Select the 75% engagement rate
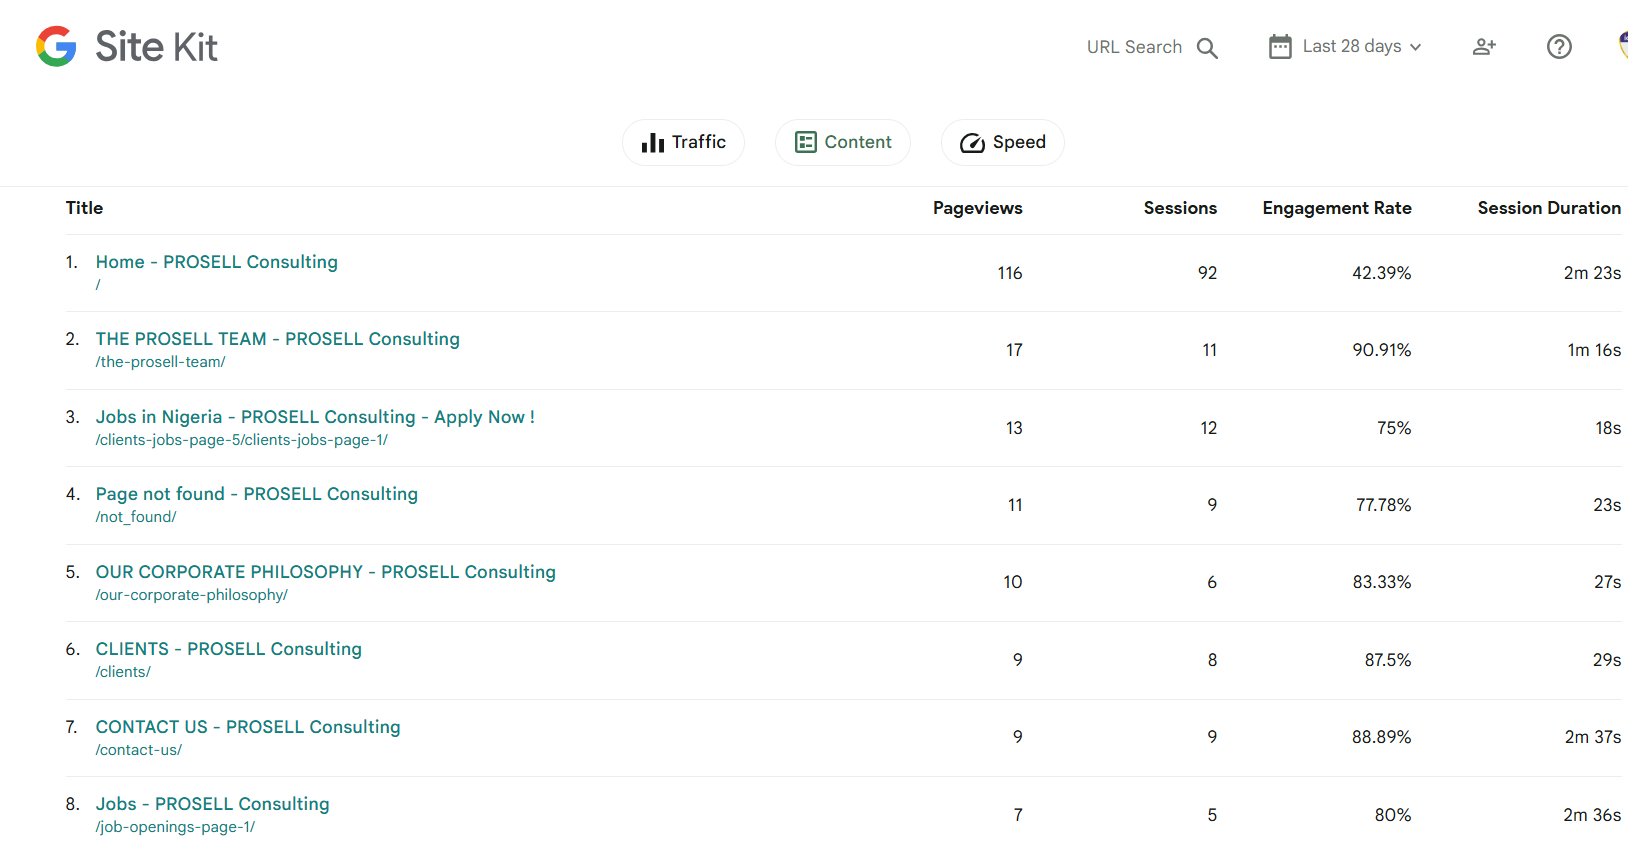Screen dimensions: 1628x848 coord(1394,428)
